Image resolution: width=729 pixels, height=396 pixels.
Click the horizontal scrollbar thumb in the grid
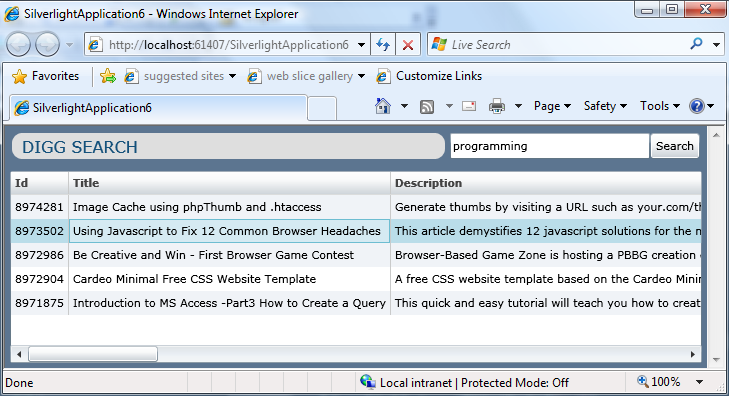(93, 354)
